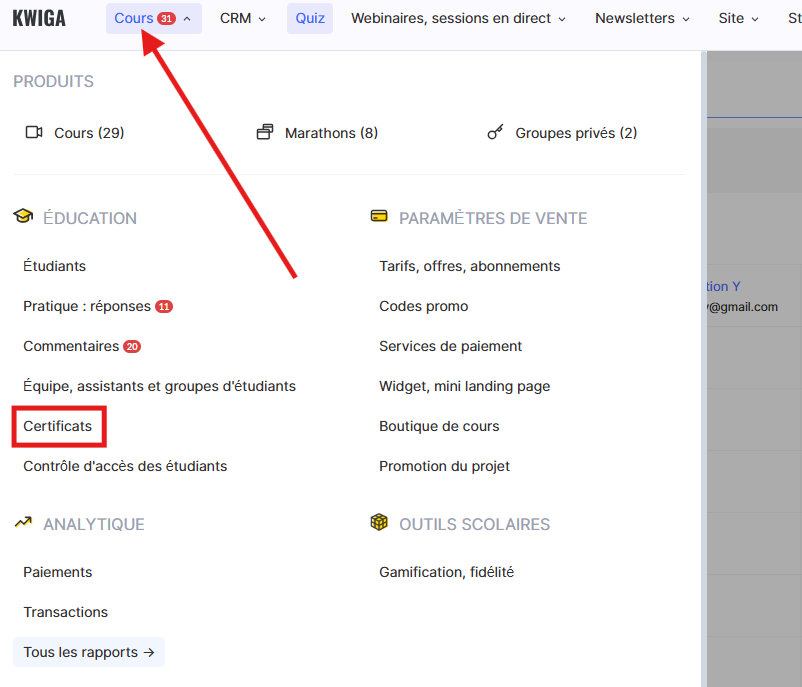This screenshot has width=802, height=687.
Task: Click the Outils scolaires cube icon
Action: pos(379,524)
